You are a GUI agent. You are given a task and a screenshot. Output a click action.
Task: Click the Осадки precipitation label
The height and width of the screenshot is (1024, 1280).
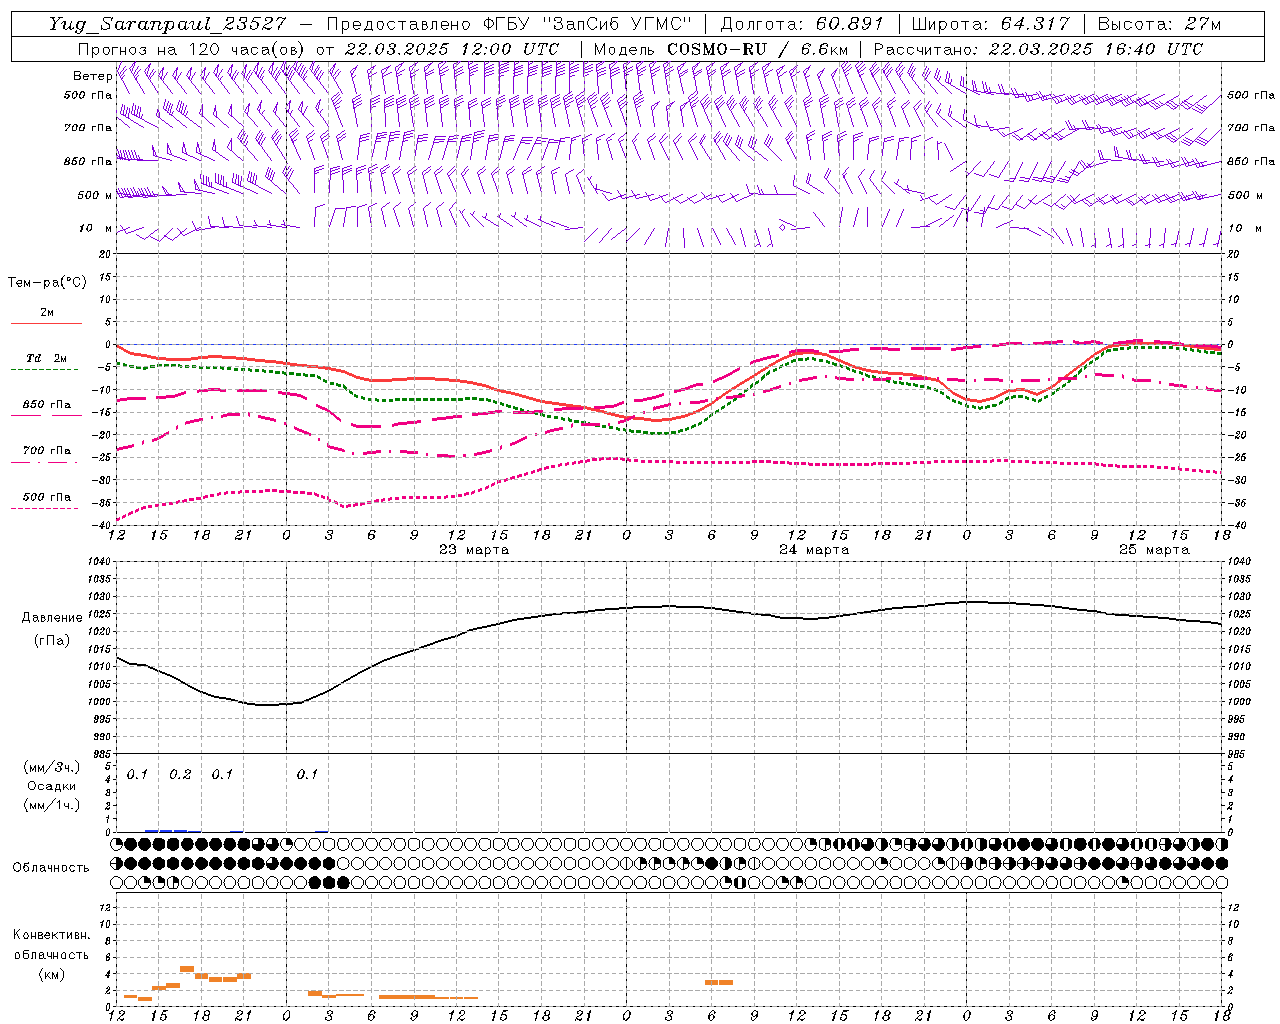[50, 786]
